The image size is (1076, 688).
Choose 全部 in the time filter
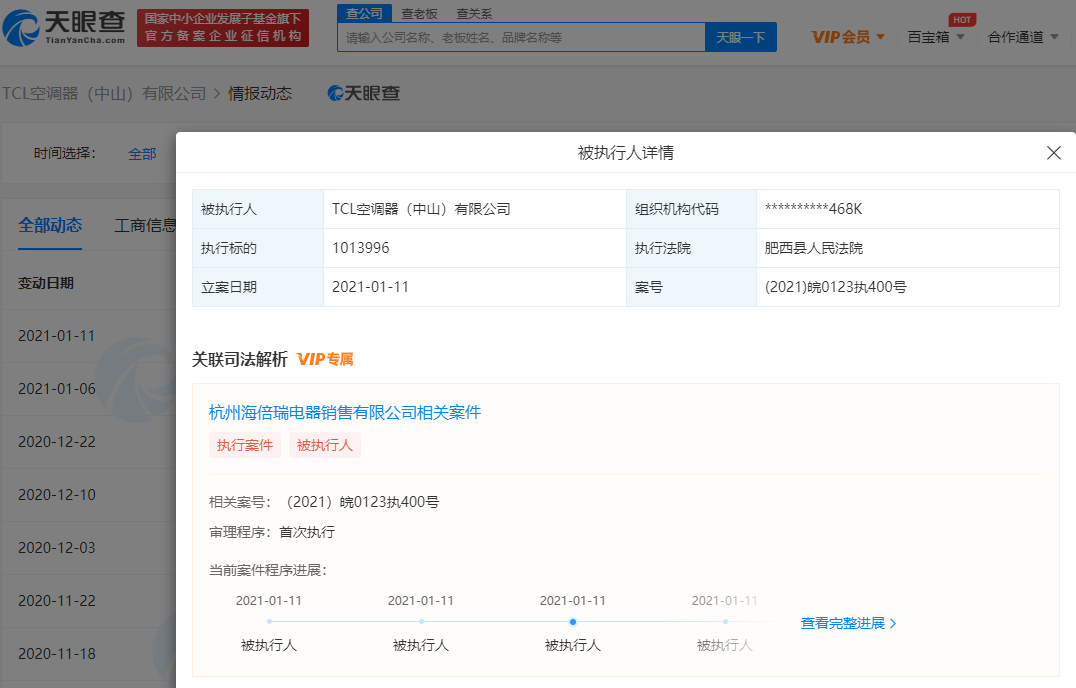142,153
